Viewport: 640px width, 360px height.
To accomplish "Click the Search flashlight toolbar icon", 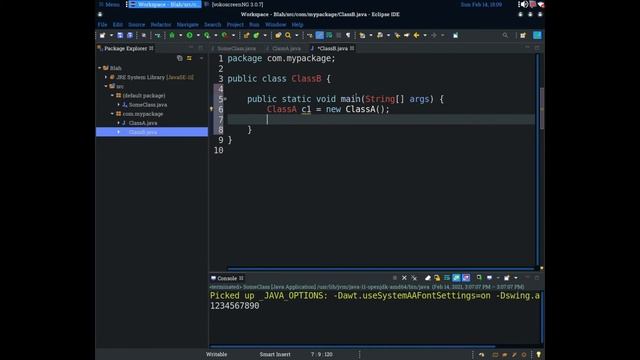I will point(288,36).
